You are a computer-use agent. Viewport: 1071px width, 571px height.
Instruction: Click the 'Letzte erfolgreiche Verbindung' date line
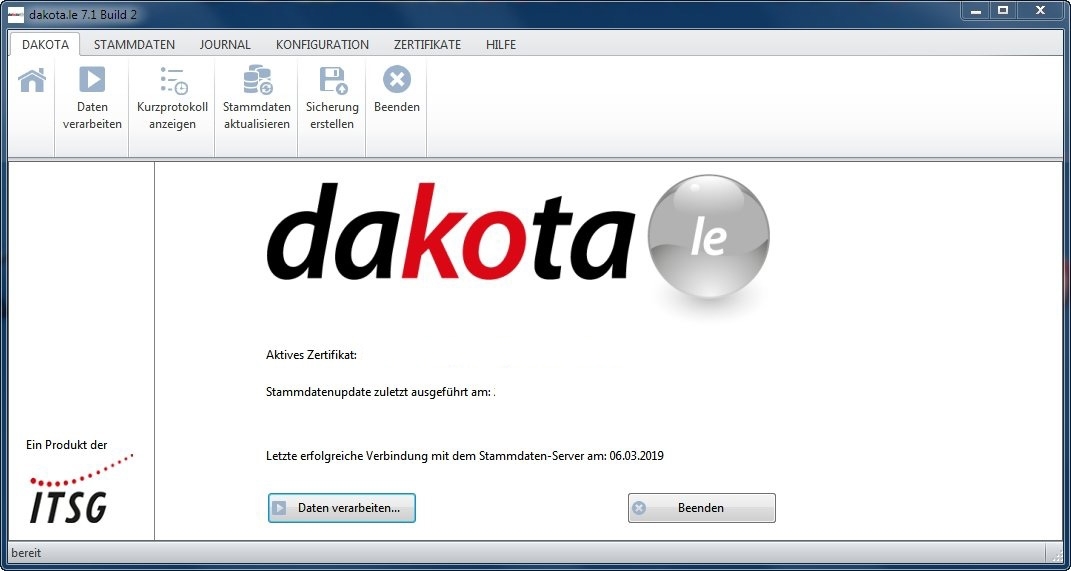(x=464, y=456)
